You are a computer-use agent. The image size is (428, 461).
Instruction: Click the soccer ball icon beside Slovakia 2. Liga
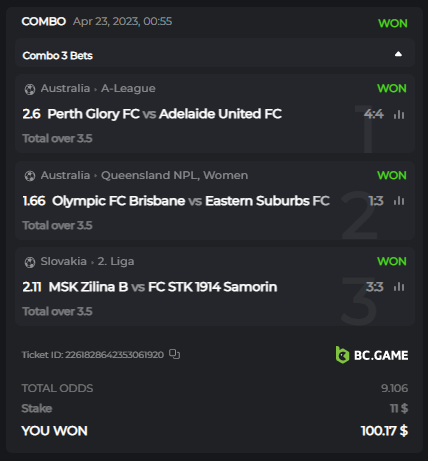point(30,262)
